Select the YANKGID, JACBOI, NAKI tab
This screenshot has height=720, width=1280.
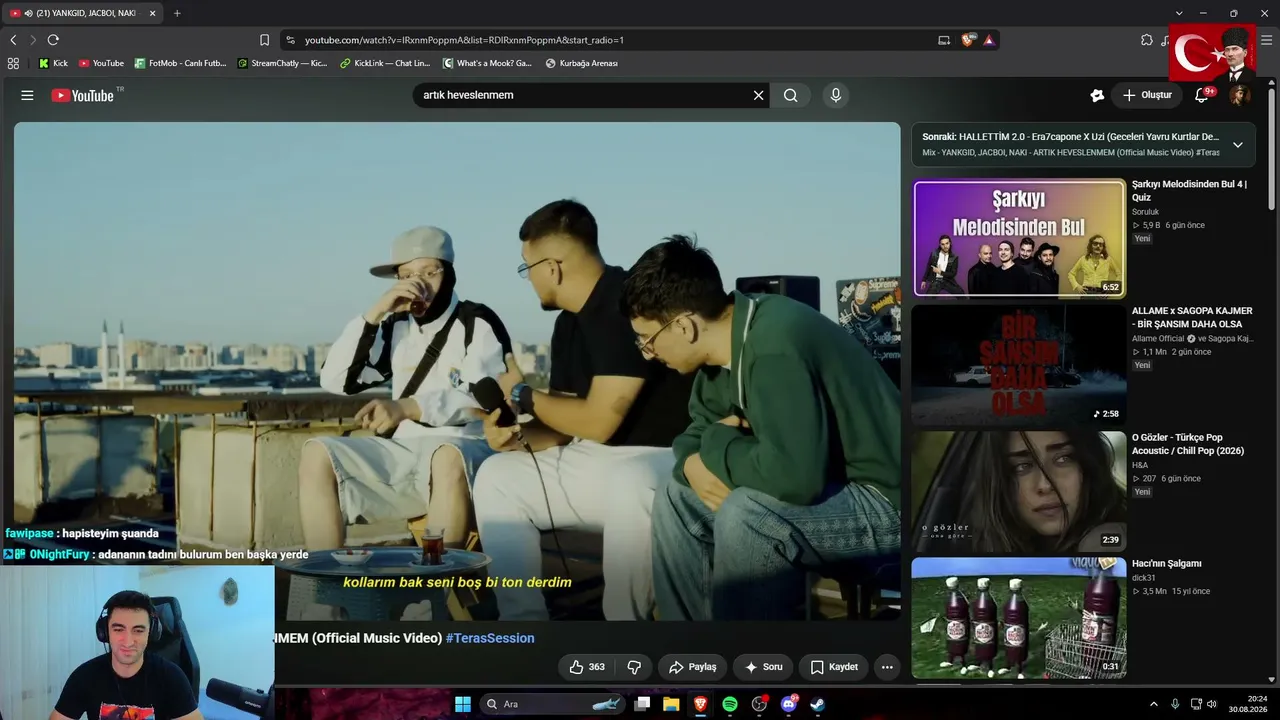coord(84,13)
